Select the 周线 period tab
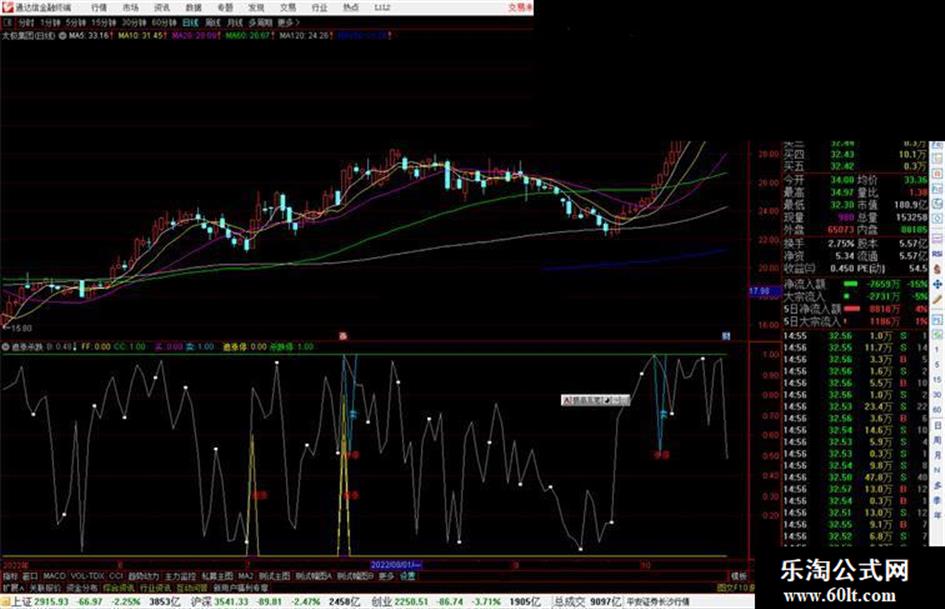Viewport: 945px width, 609px height. pos(213,22)
